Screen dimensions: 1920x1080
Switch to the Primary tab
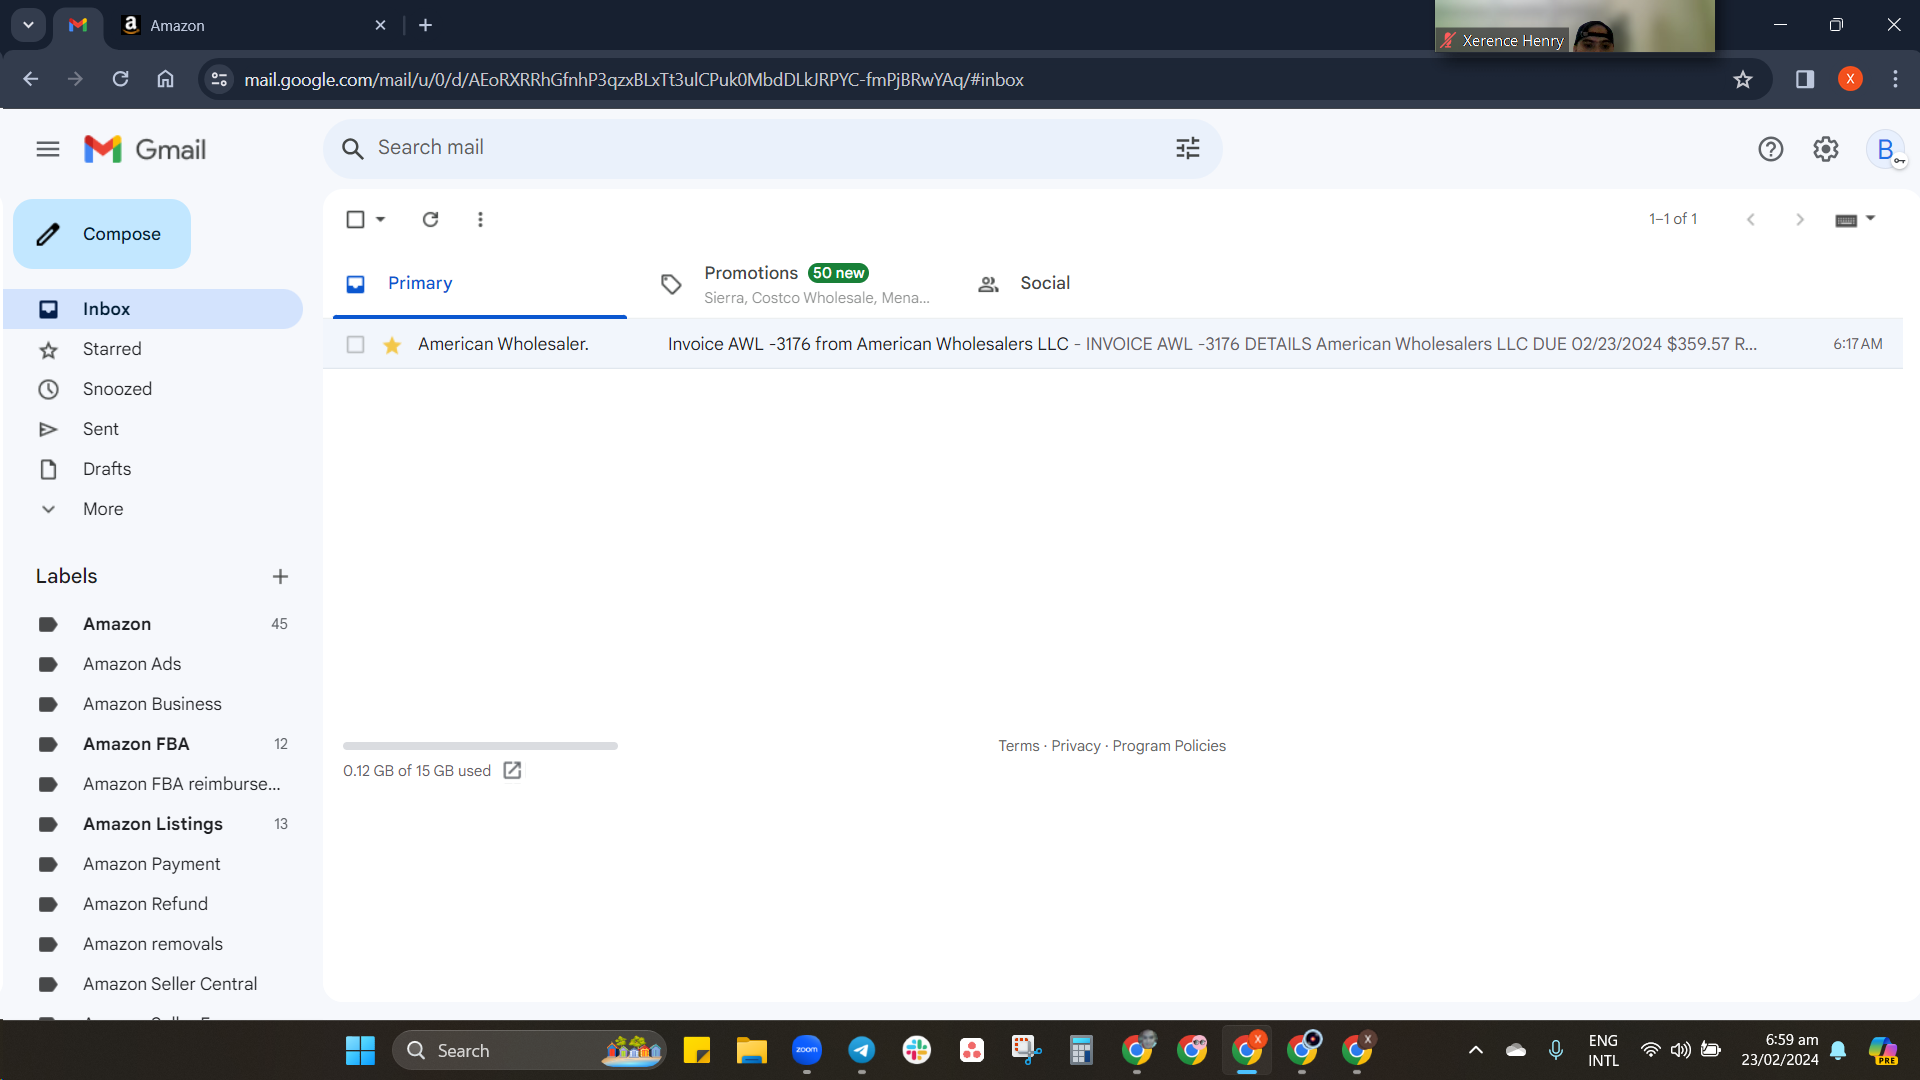coord(480,284)
